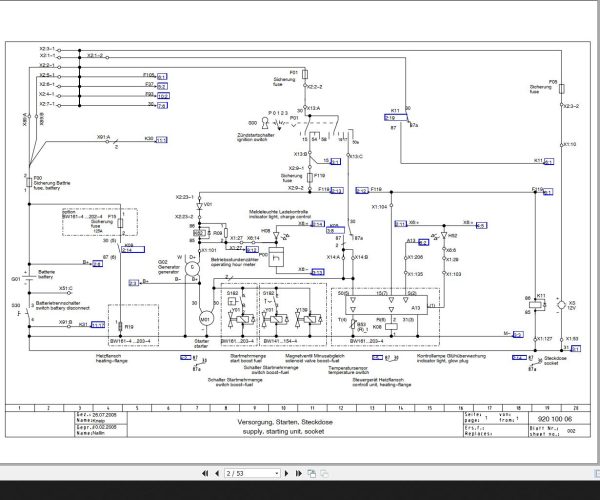The height and width of the screenshot is (500, 600).
Task: Click the A13 control unit box
Action: 386,305
